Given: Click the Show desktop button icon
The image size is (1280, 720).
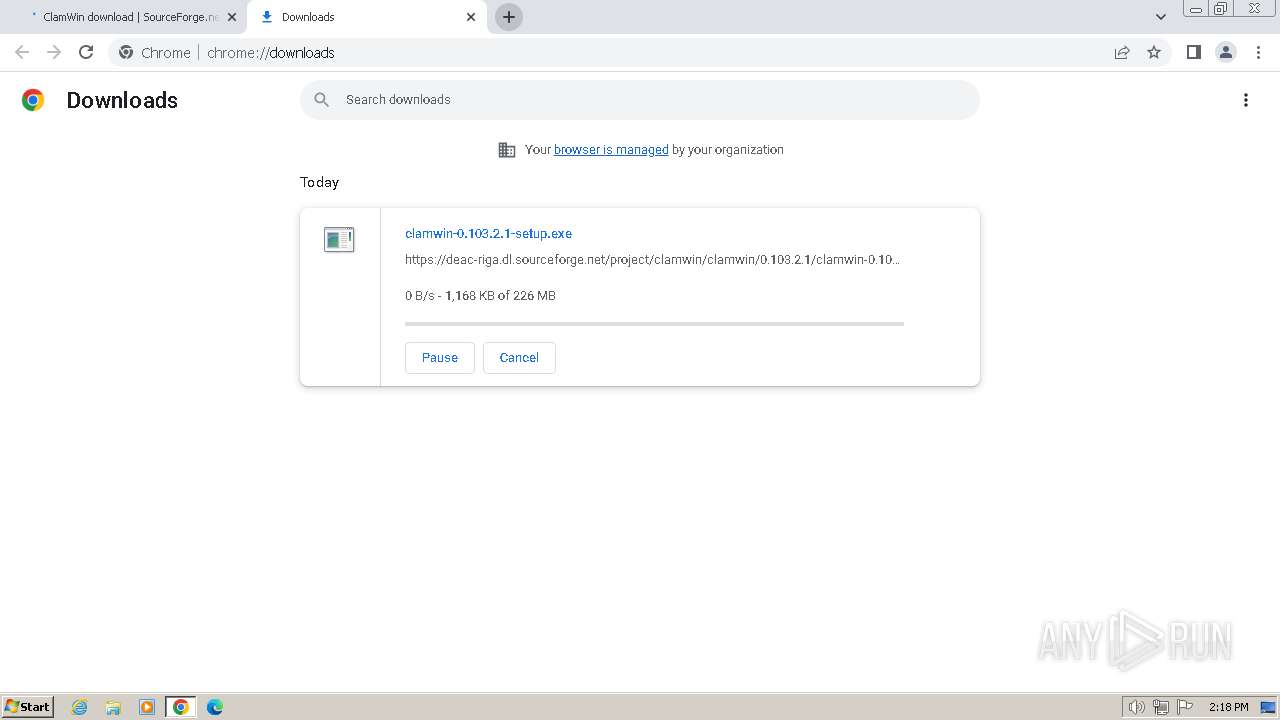Looking at the screenshot, I should 1268,707.
